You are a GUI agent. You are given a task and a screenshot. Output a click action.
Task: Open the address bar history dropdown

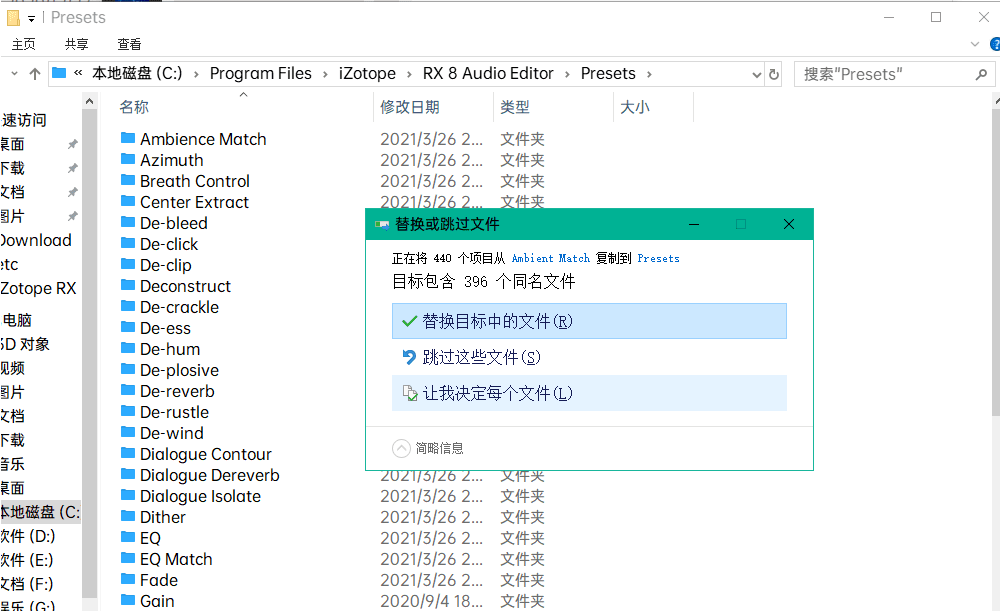[x=756, y=74]
